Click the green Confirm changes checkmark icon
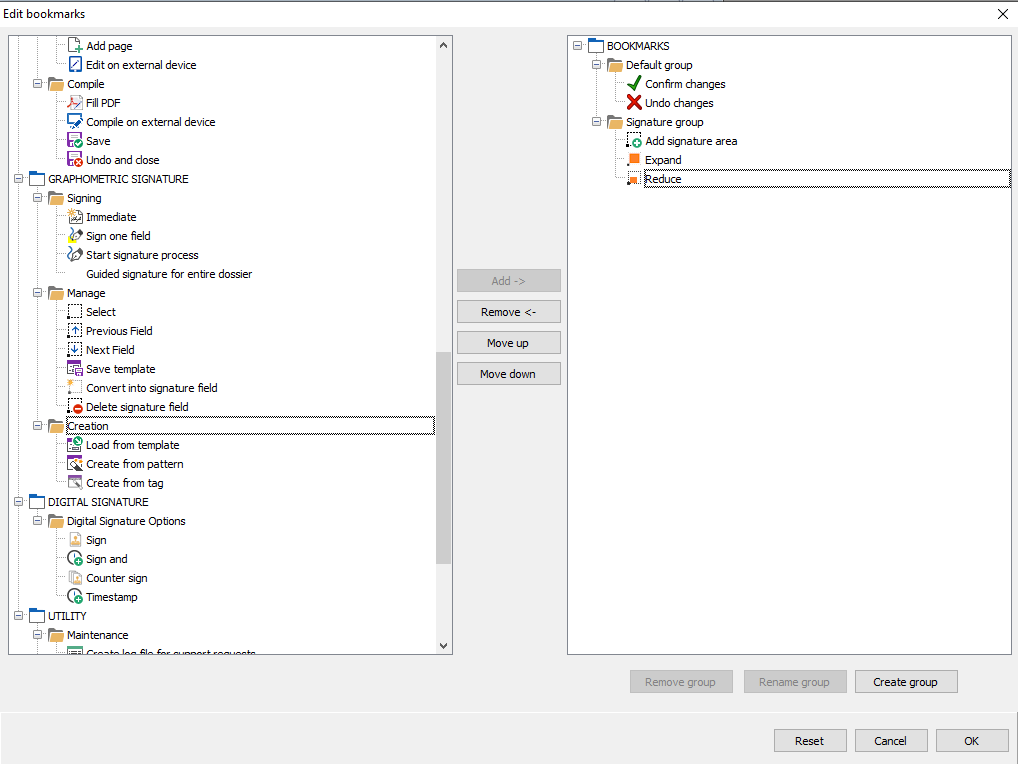Image resolution: width=1018 pixels, height=764 pixels. click(634, 84)
